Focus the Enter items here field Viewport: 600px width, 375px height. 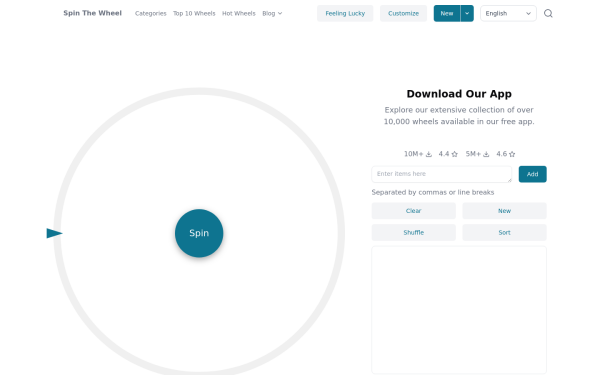pyautogui.click(x=442, y=174)
